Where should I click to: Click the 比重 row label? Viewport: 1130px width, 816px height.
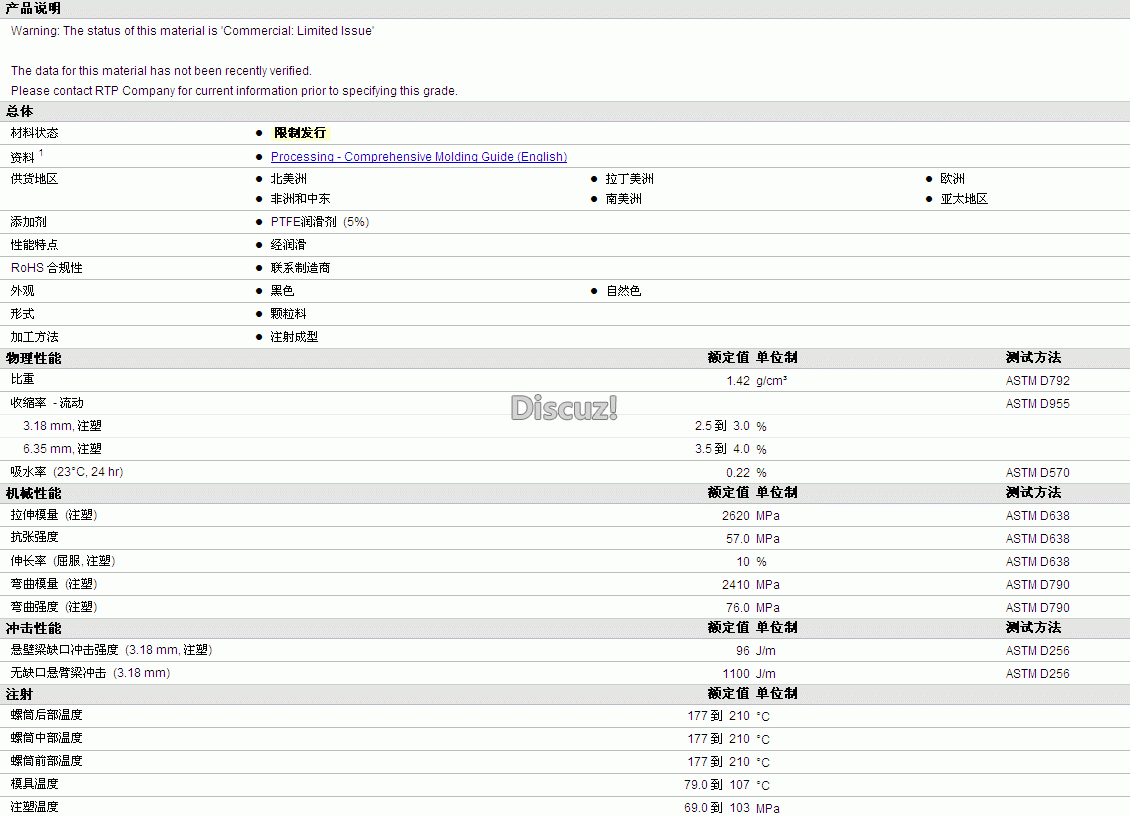[x=22, y=379]
